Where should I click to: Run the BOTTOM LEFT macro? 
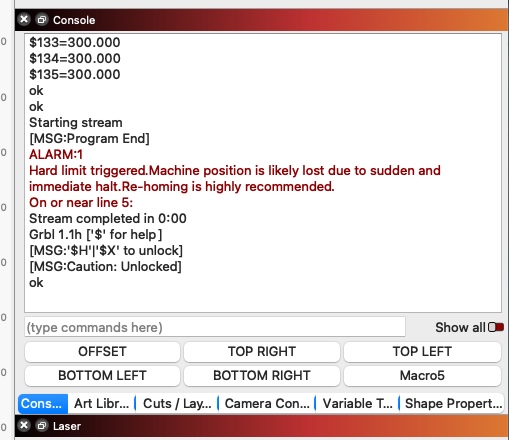102,376
